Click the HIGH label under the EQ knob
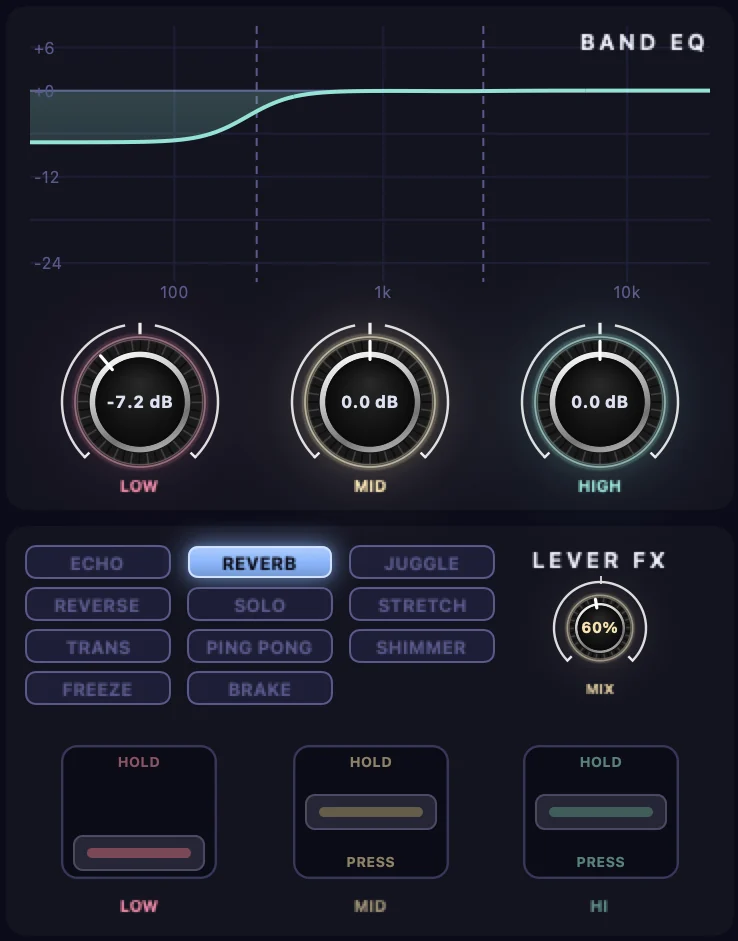This screenshot has height=941, width=738. click(x=599, y=486)
